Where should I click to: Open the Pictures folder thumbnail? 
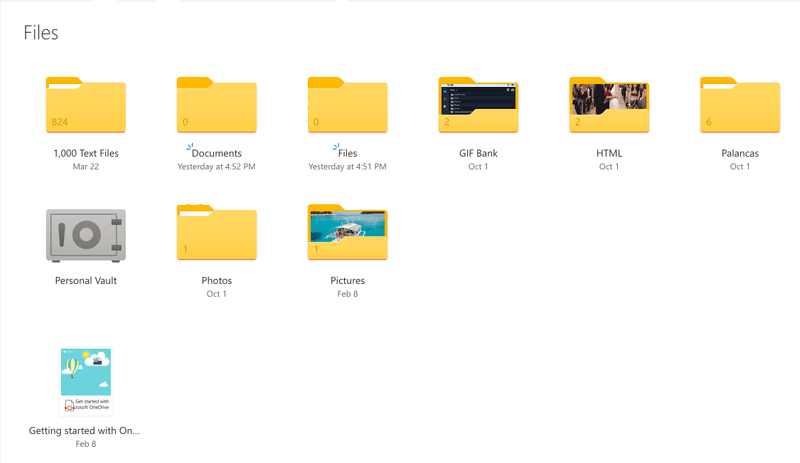tap(347, 232)
